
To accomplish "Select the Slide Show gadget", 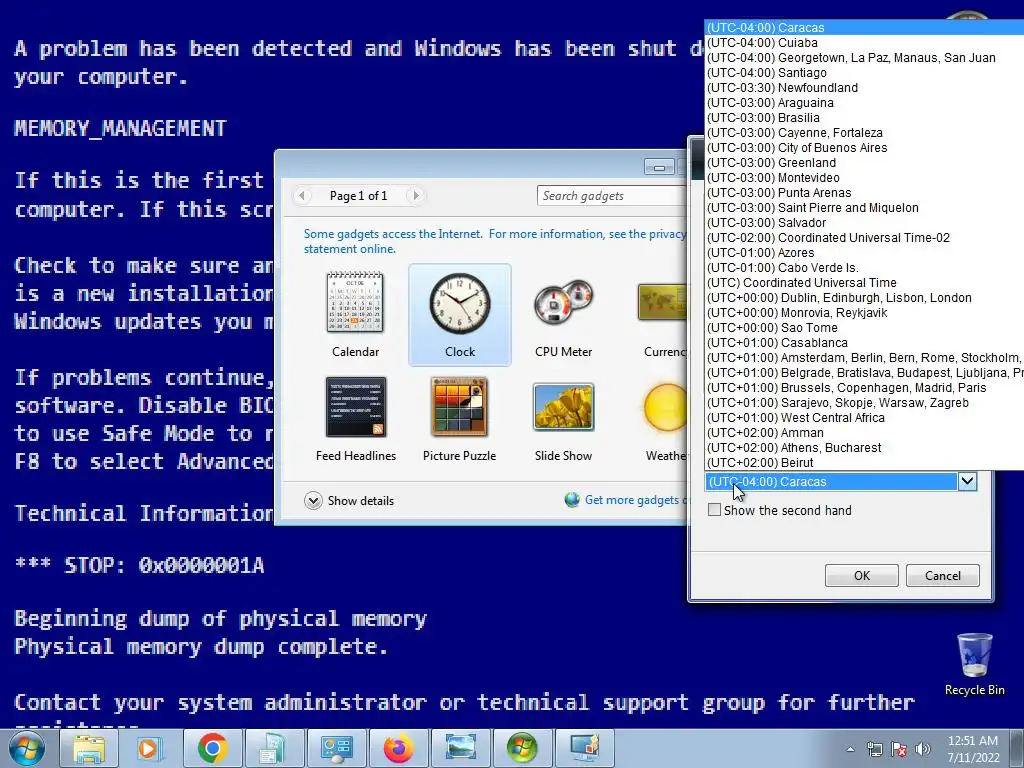I will click(x=564, y=419).
